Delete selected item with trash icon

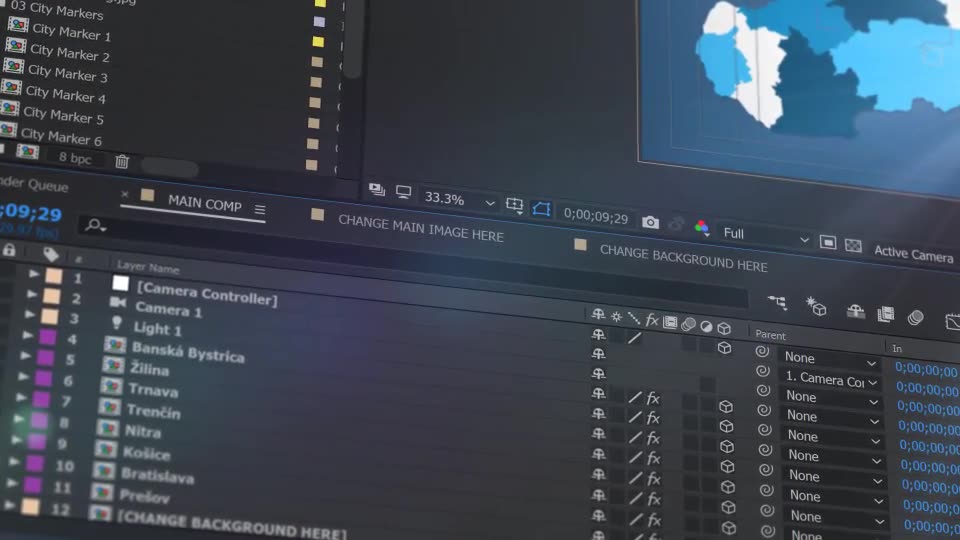point(122,161)
